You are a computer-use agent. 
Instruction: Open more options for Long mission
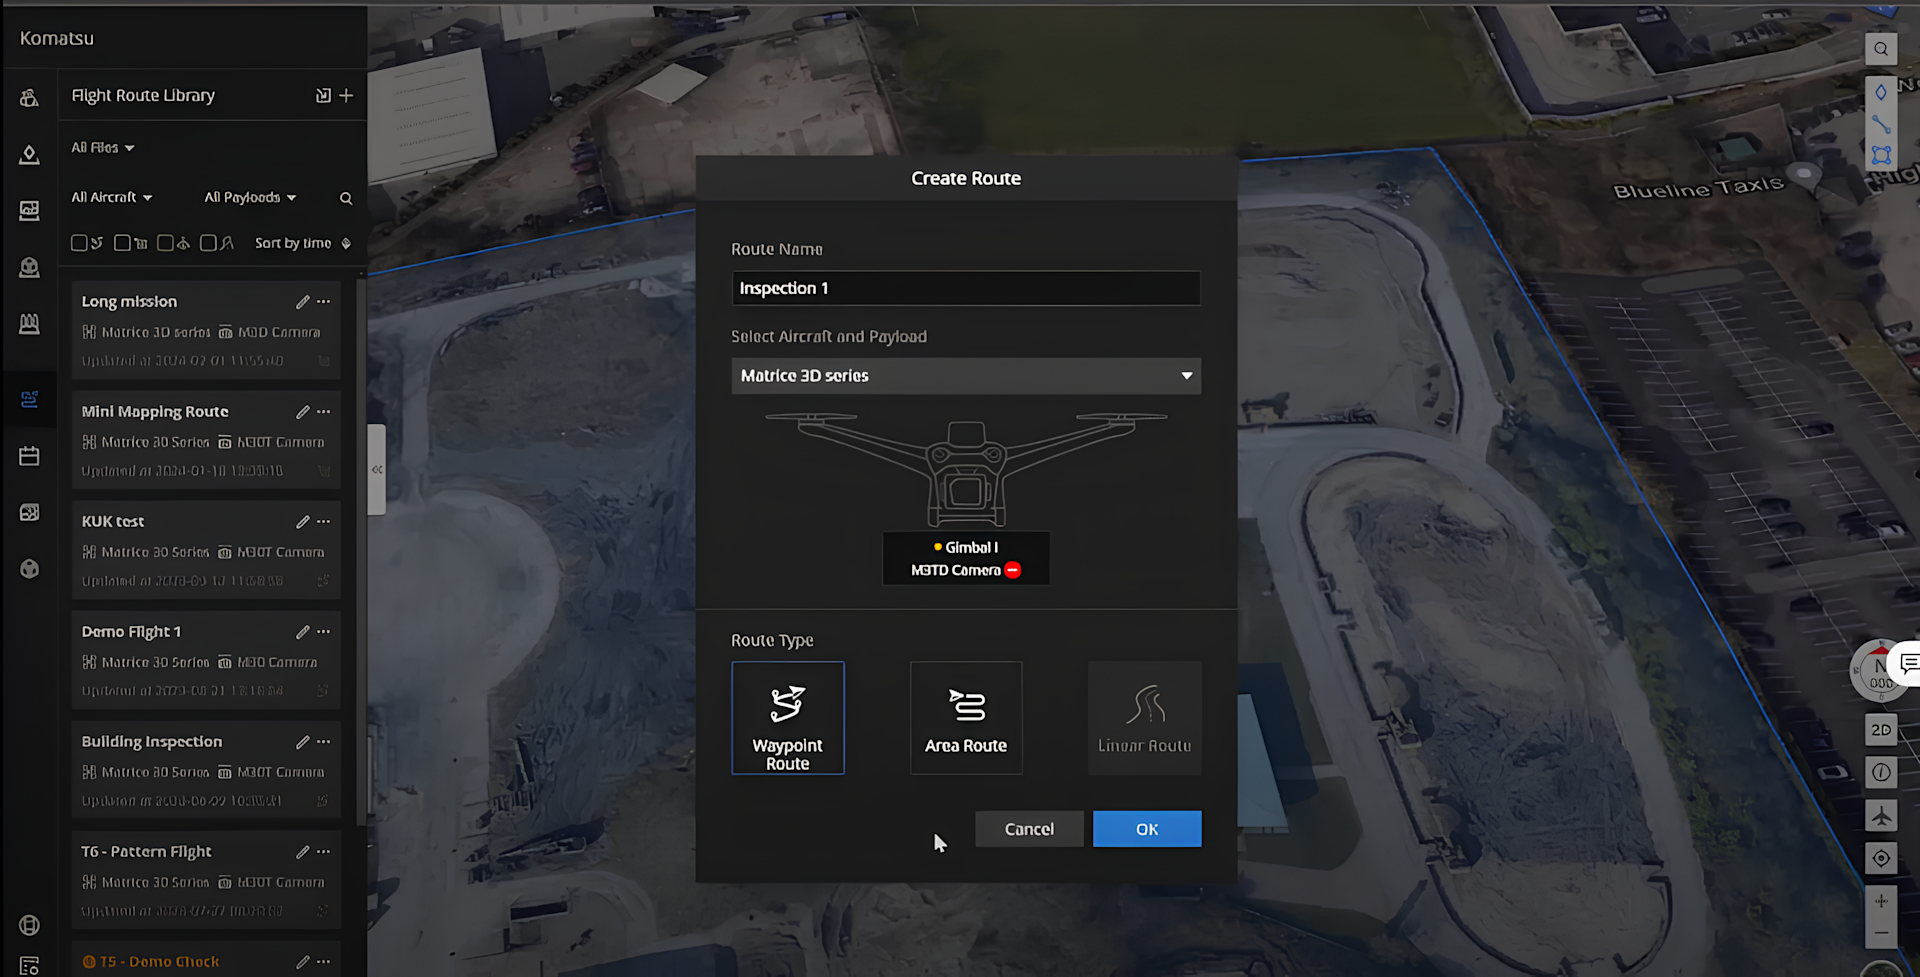click(323, 302)
